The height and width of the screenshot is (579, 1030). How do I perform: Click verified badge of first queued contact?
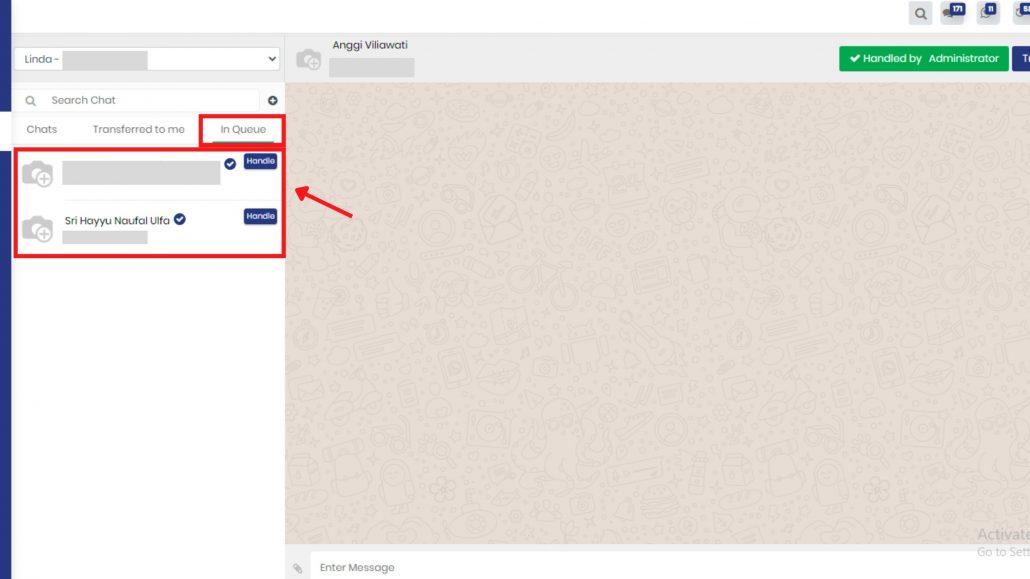click(230, 164)
